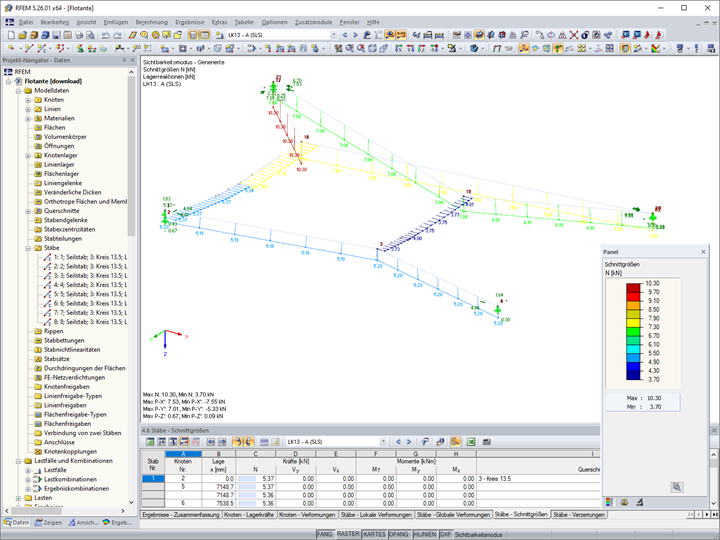Toggle table display icon in toolbar
The width and height of the screenshot is (720, 540).
click(x=204, y=35)
